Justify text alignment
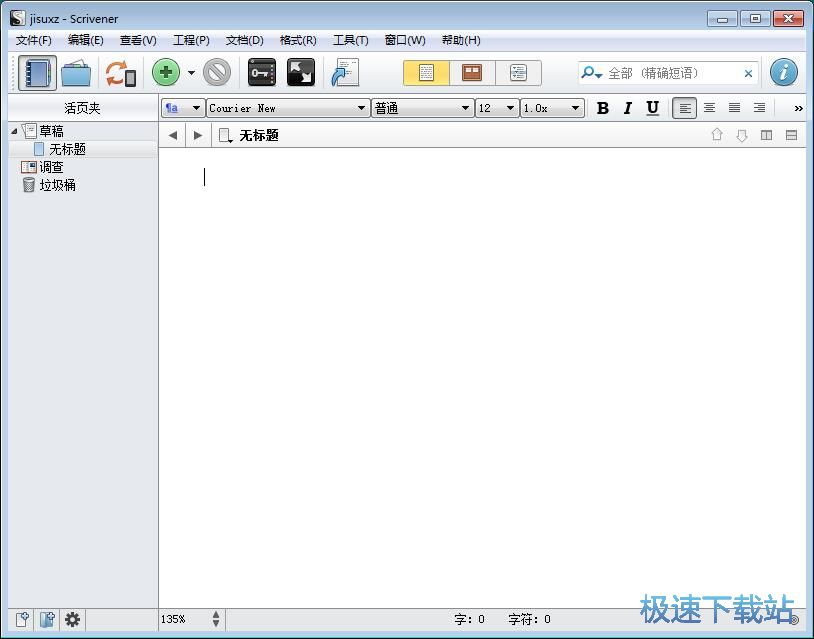The width and height of the screenshot is (814, 639). (x=734, y=108)
